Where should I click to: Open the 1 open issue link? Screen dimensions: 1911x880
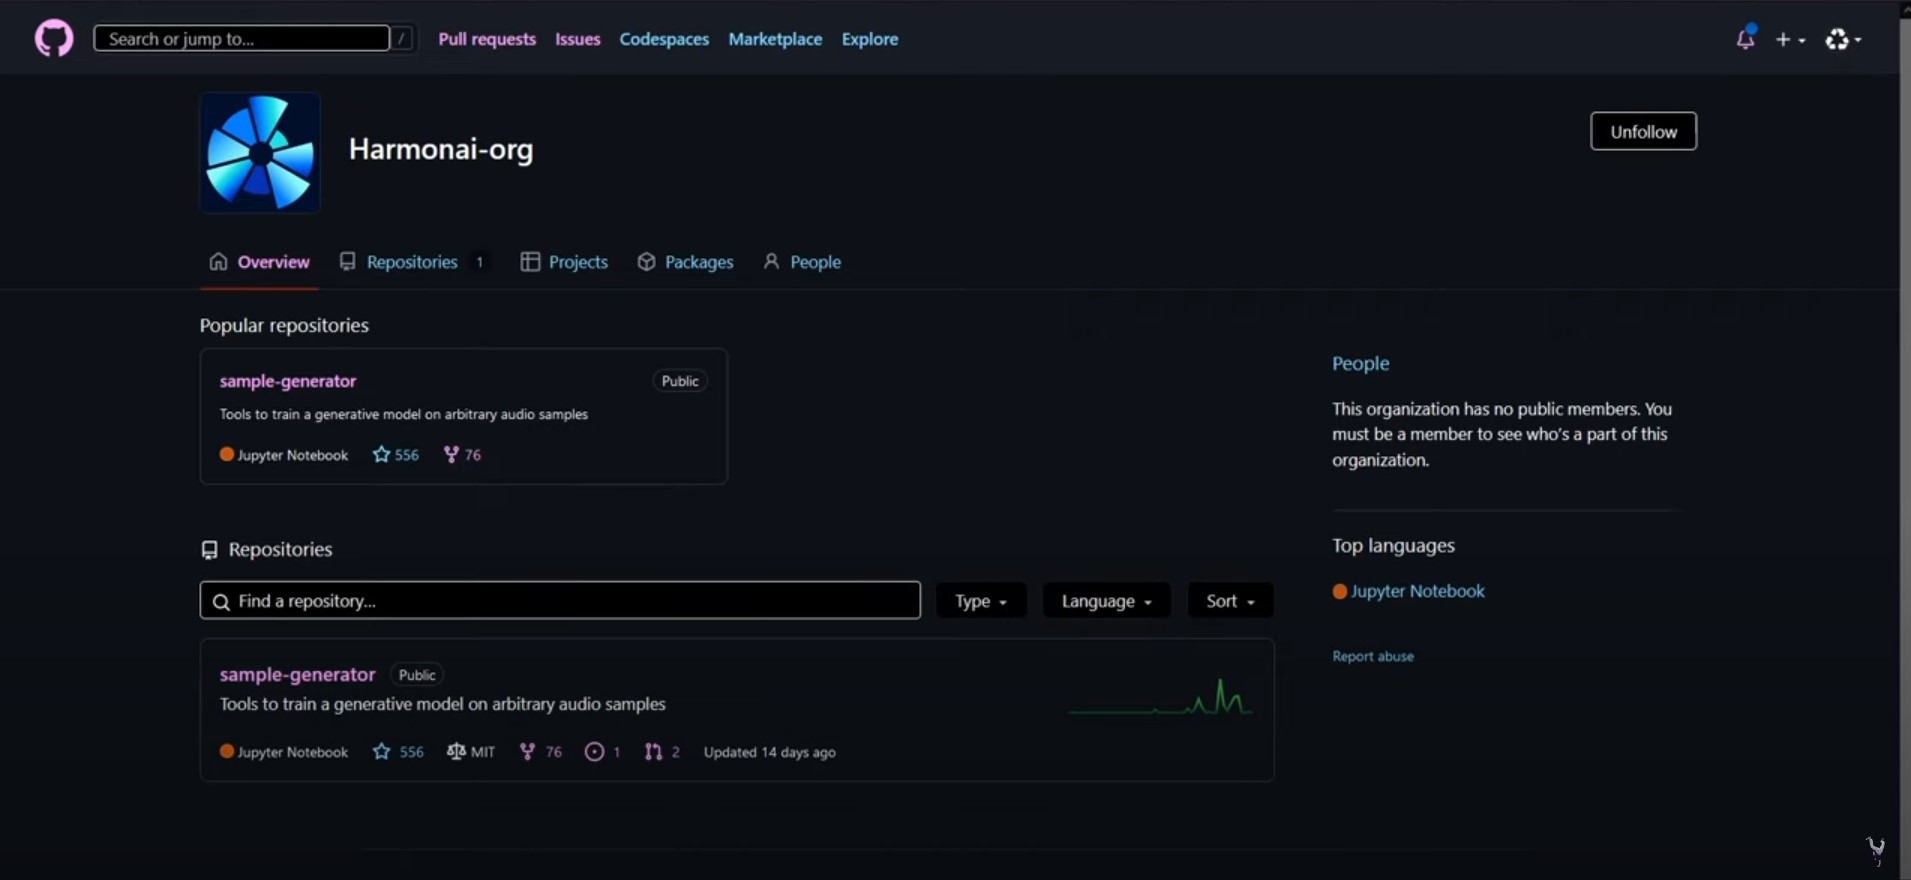(x=603, y=752)
